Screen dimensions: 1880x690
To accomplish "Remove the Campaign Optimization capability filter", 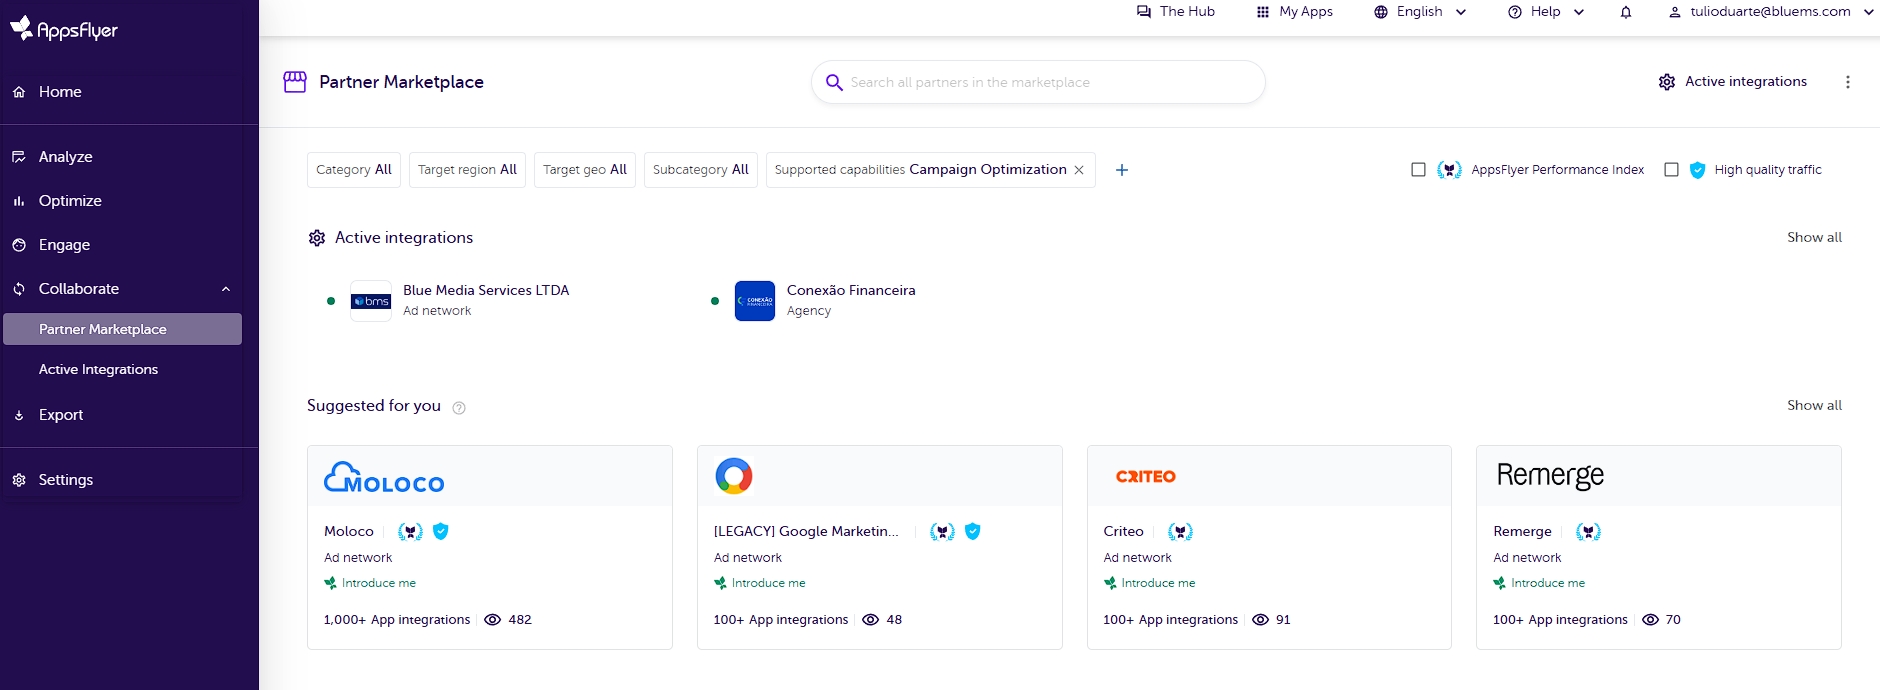I will click(x=1079, y=170).
